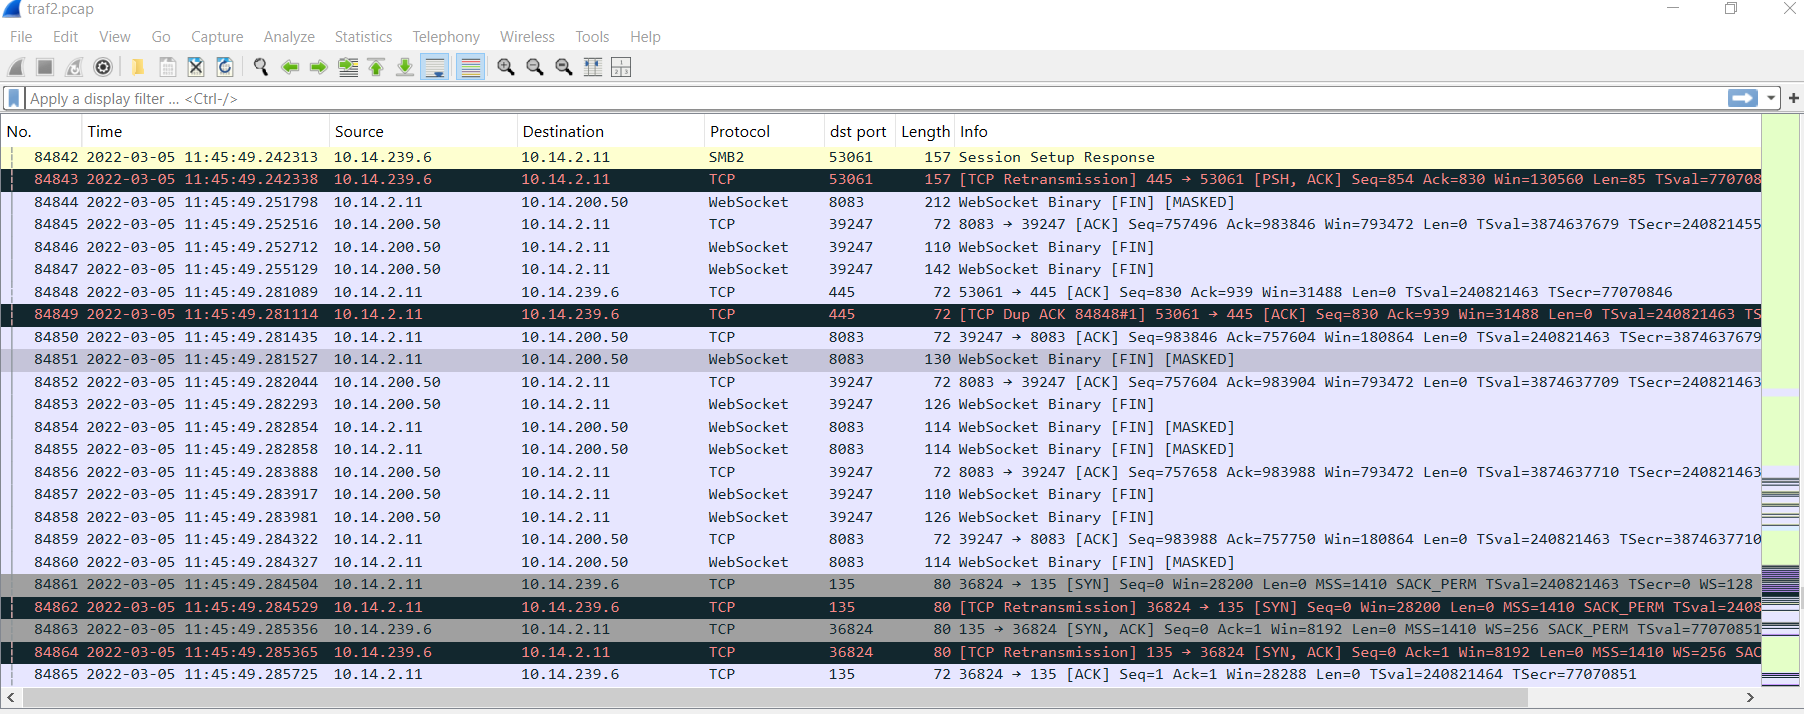
Task: Open the find packet magnifier tool
Action: point(261,67)
